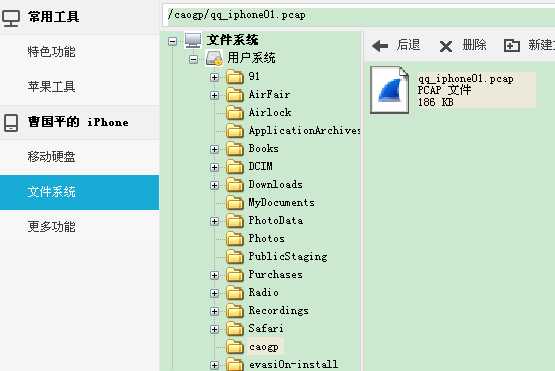
Task: Click the Photos folder icon
Action: pyautogui.click(x=235, y=239)
